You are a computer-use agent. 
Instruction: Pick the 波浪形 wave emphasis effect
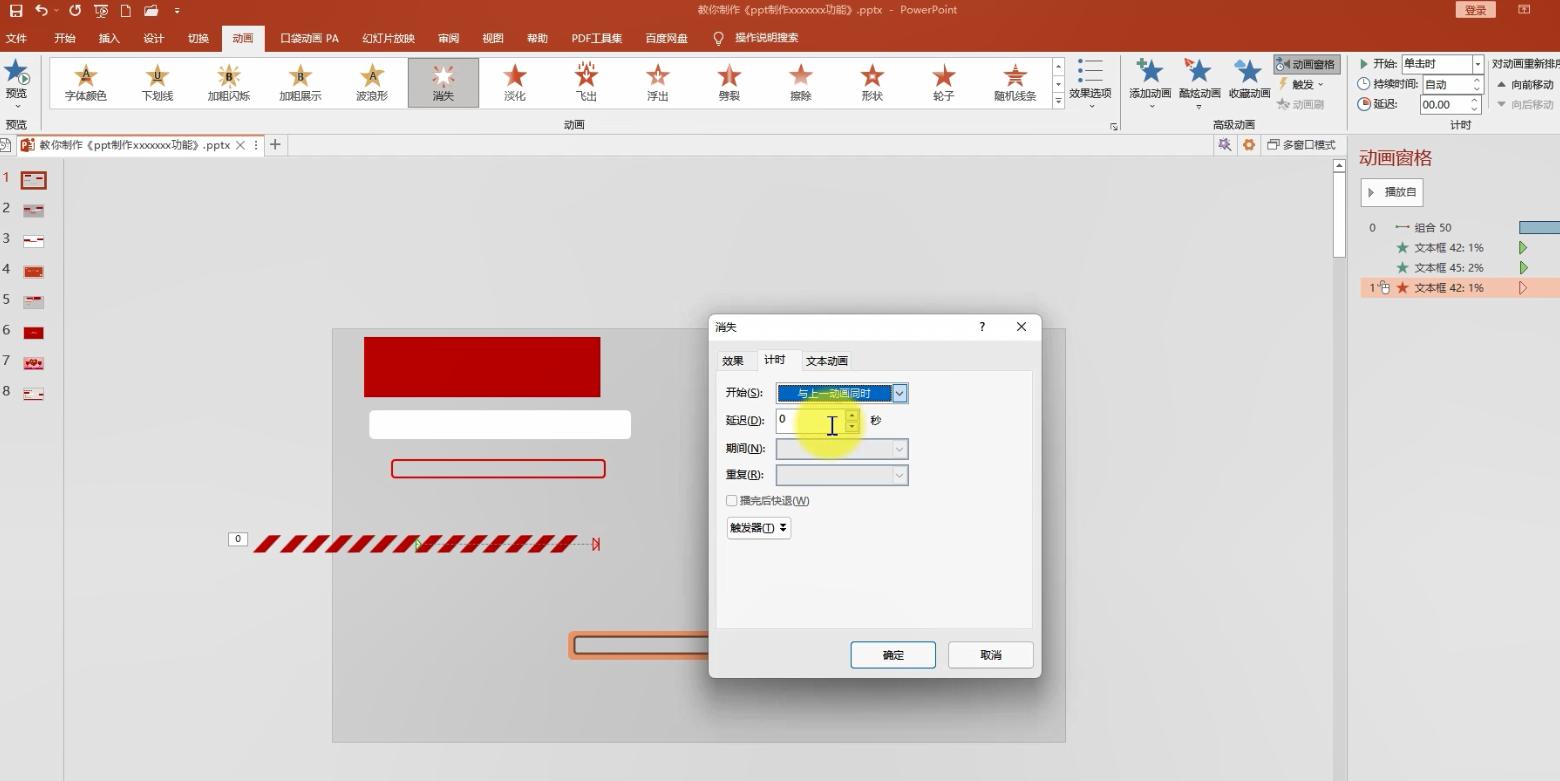(372, 82)
